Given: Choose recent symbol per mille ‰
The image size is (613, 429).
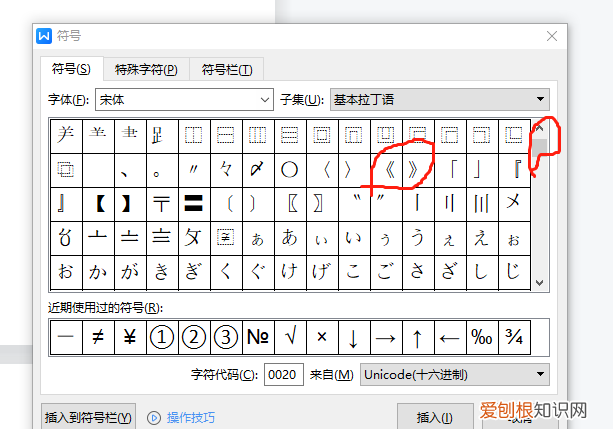Looking at the screenshot, I should 483,337.
